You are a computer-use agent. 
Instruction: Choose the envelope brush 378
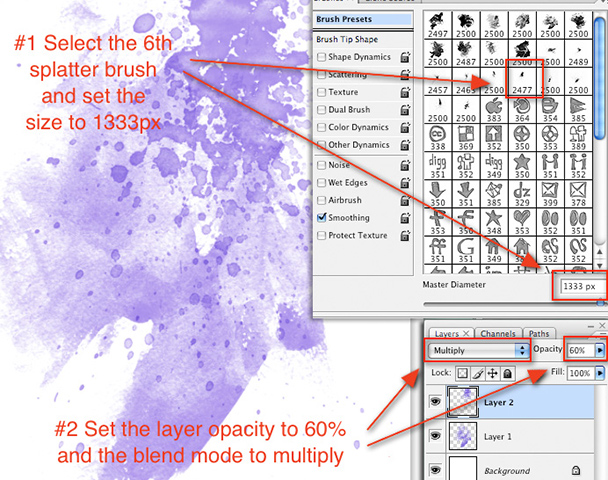coord(578,194)
